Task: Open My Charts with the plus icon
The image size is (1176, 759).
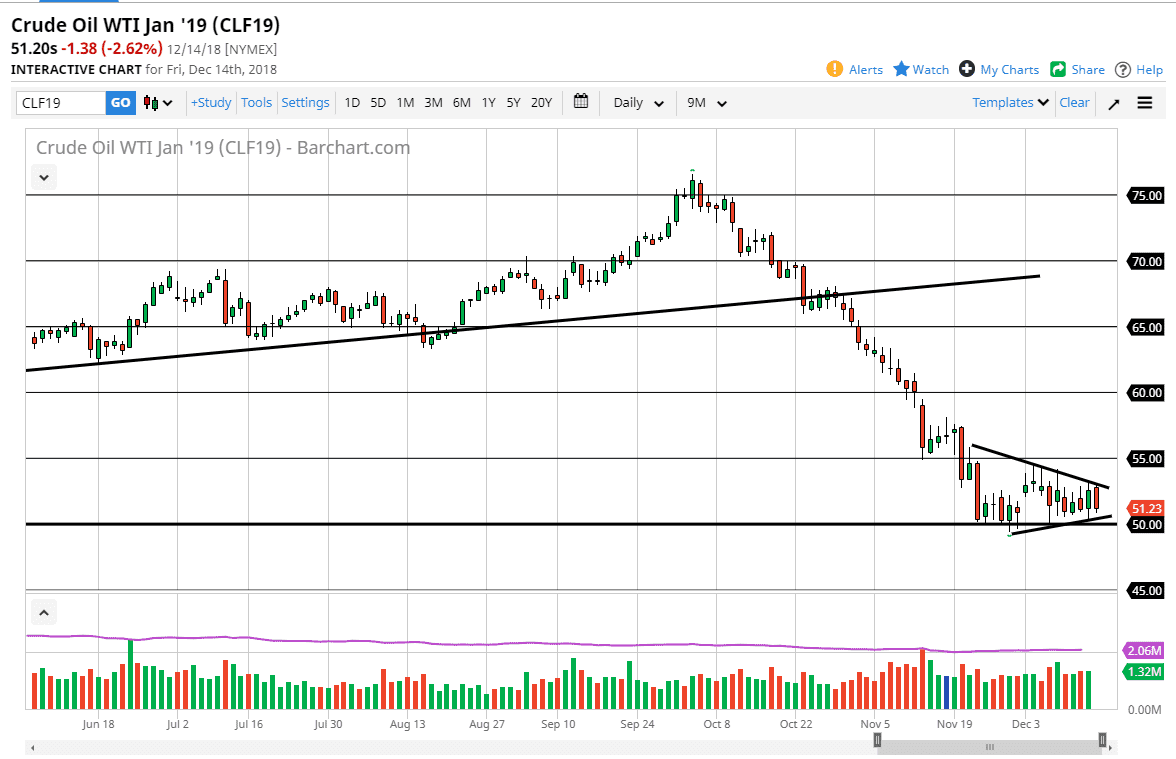Action: click(x=966, y=70)
